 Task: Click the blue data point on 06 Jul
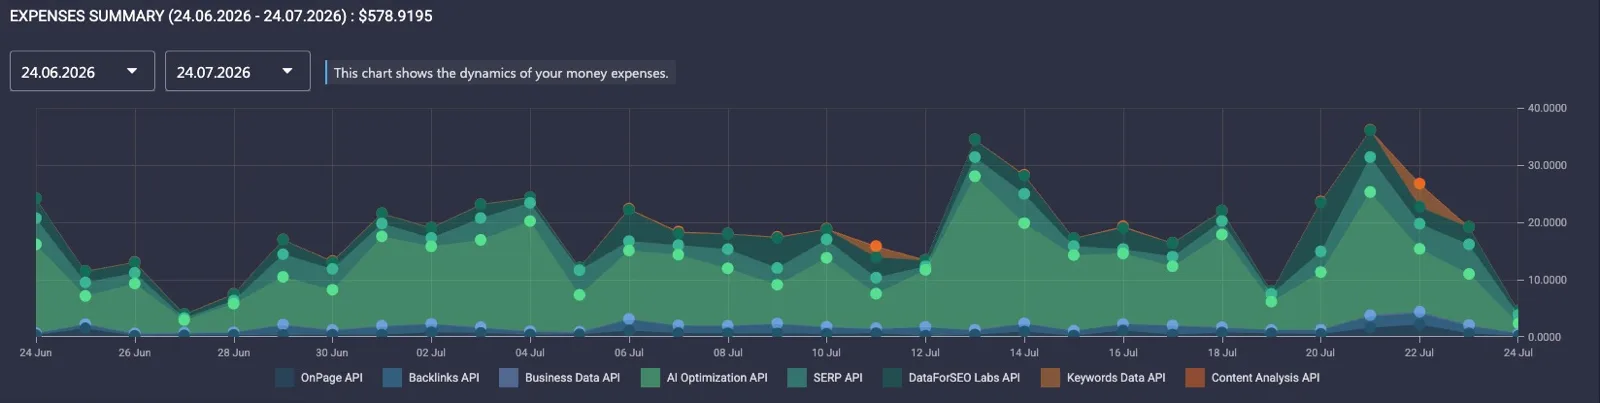coord(629,320)
